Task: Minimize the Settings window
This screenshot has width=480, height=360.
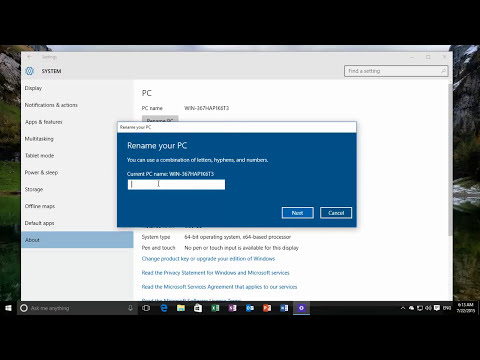Action: (412, 57)
